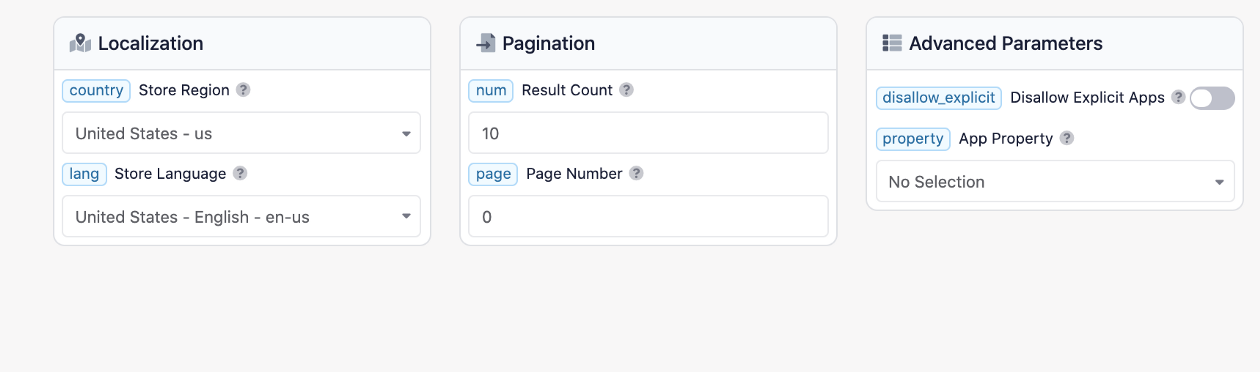Expand the Store Language dropdown
This screenshot has height=372, width=1260.
pyautogui.click(x=241, y=217)
